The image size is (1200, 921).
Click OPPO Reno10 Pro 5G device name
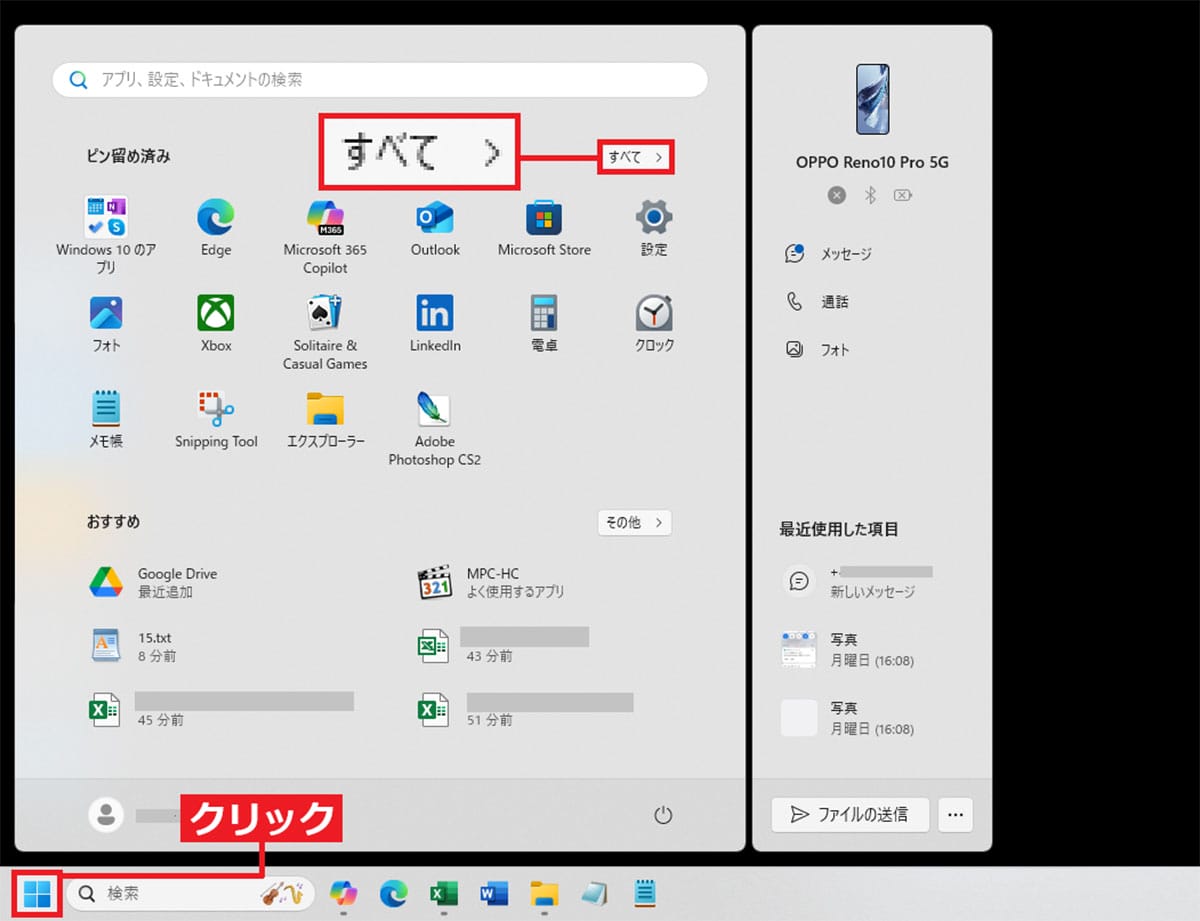coord(872,162)
